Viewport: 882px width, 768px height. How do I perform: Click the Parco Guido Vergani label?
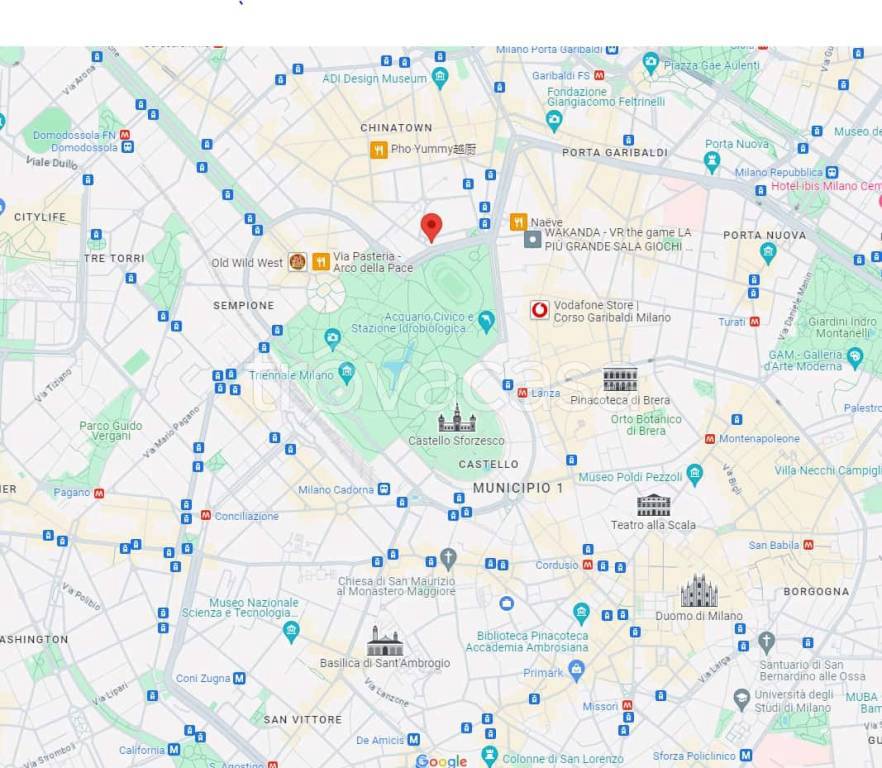coord(111,430)
